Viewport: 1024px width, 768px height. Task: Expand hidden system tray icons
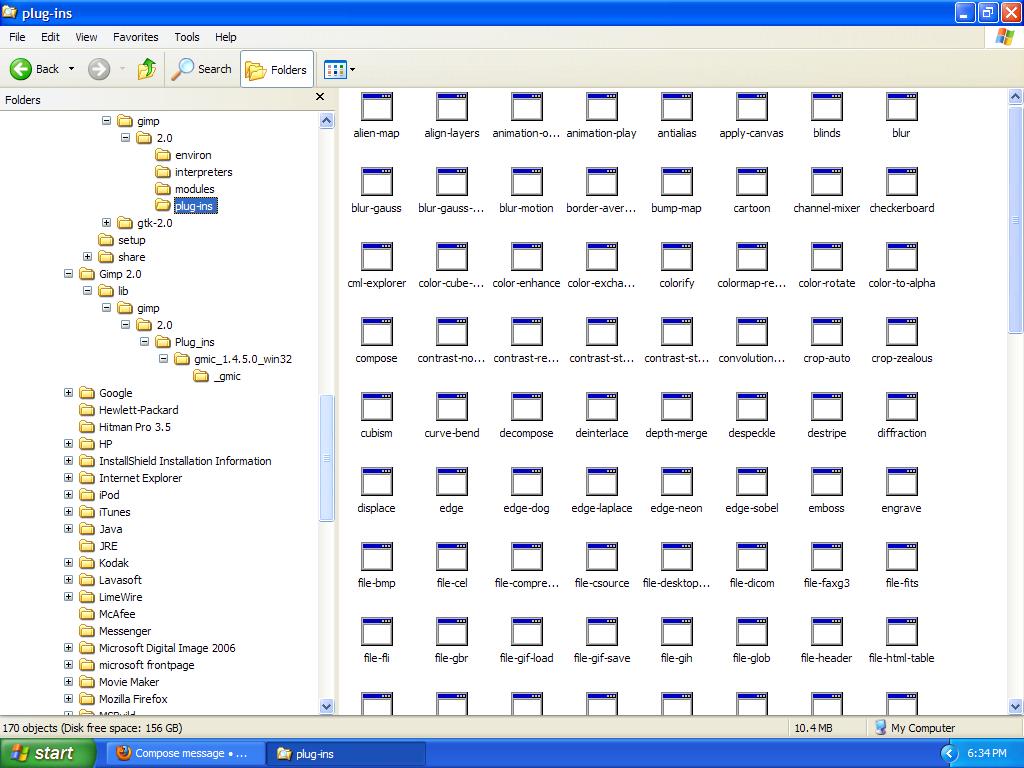[950, 753]
